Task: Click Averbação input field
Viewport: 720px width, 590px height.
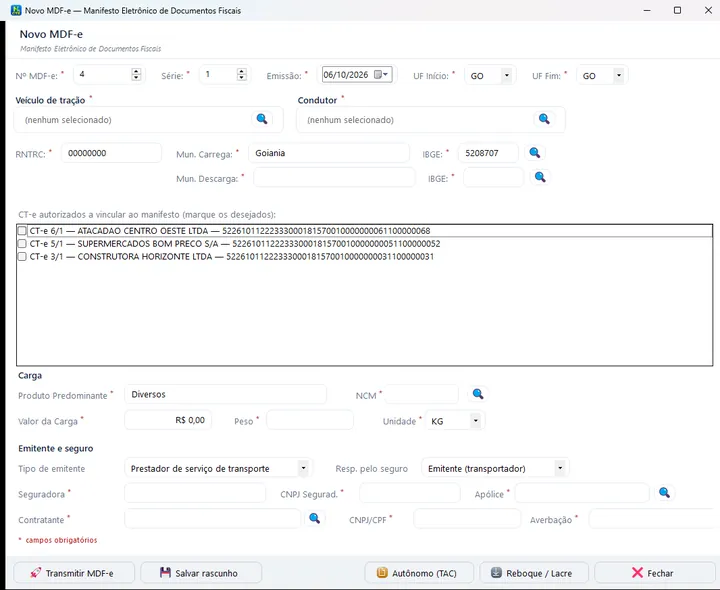Action: point(654,519)
